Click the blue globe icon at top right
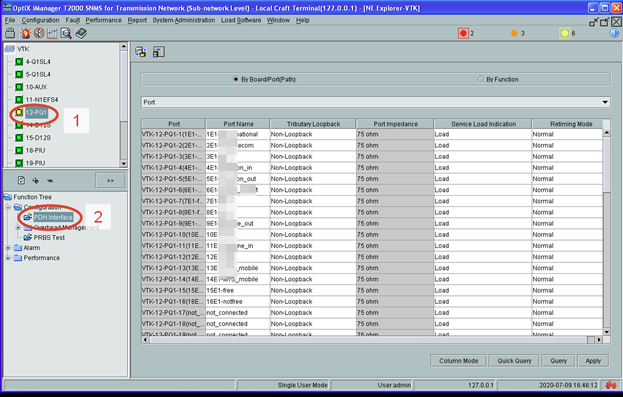This screenshot has height=397, width=623. click(x=614, y=33)
